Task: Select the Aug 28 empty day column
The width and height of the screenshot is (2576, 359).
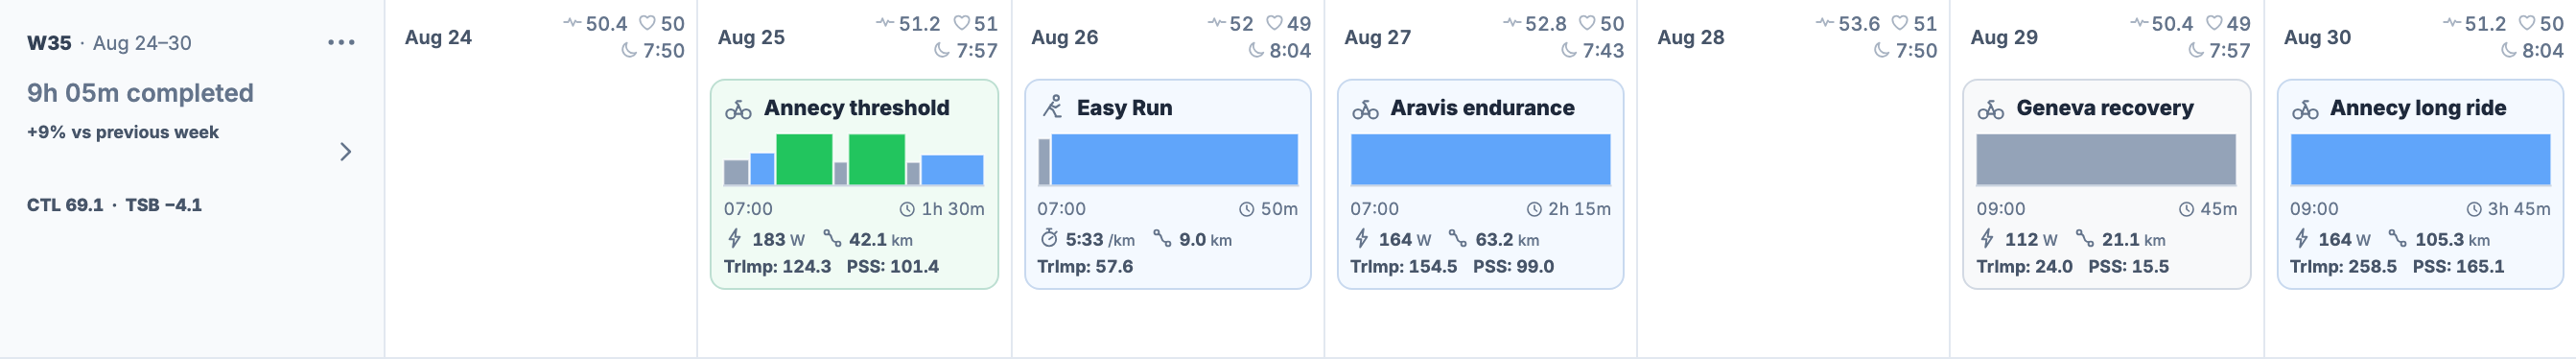Action: (1793, 200)
